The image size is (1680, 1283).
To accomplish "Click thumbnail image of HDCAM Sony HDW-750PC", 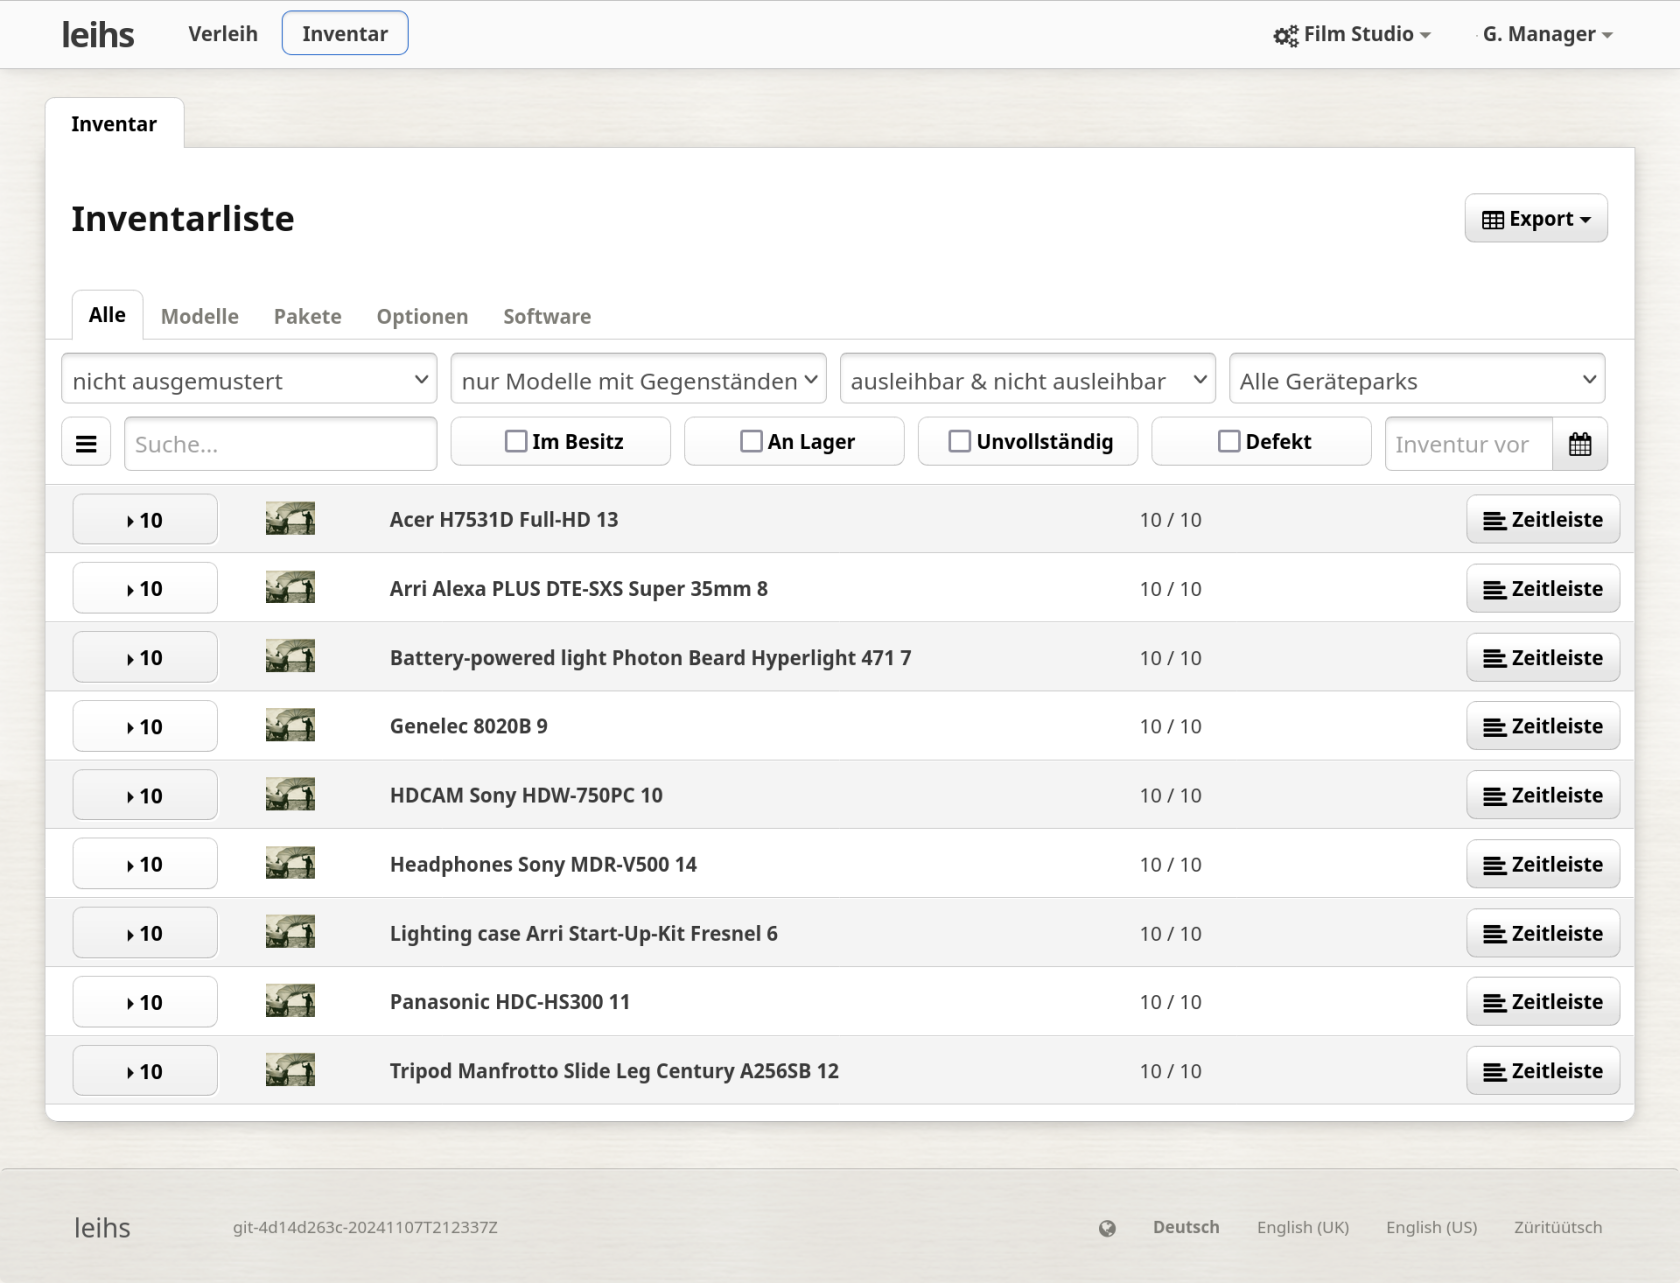I will tap(290, 795).
